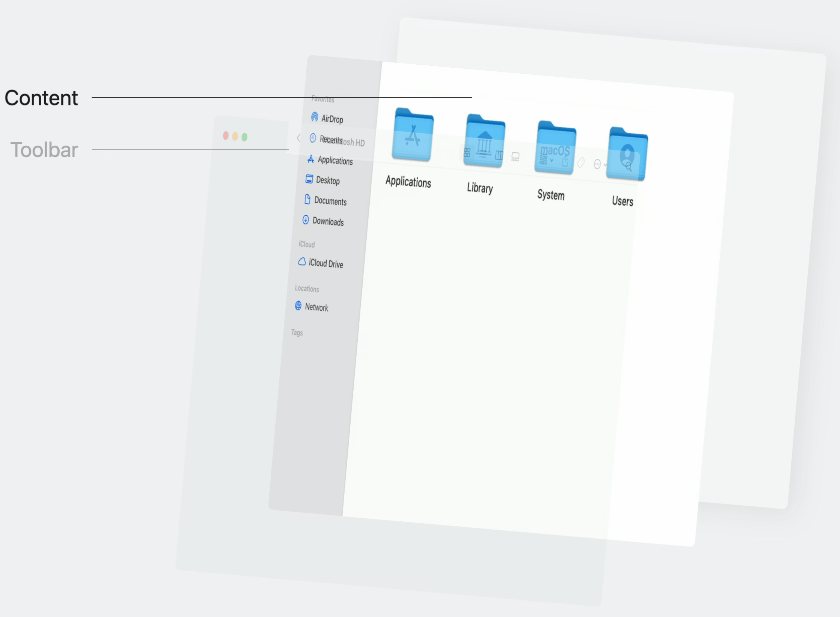Click the yellow minimize window button
This screenshot has height=617, width=840.
(235, 137)
